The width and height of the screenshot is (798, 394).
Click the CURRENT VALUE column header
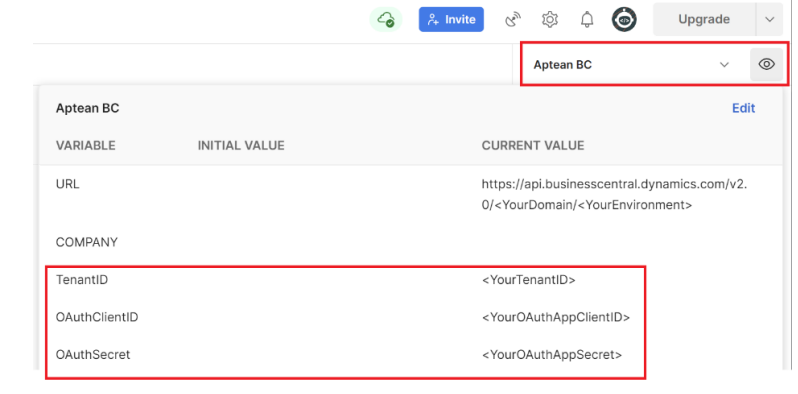[533, 146]
